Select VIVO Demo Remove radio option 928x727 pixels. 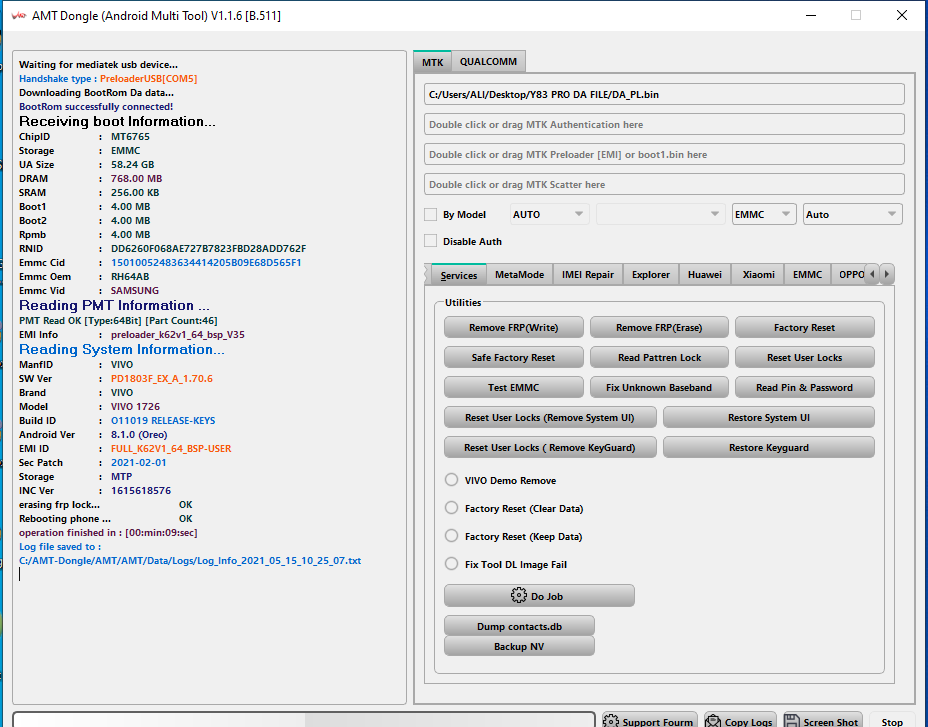click(x=451, y=480)
